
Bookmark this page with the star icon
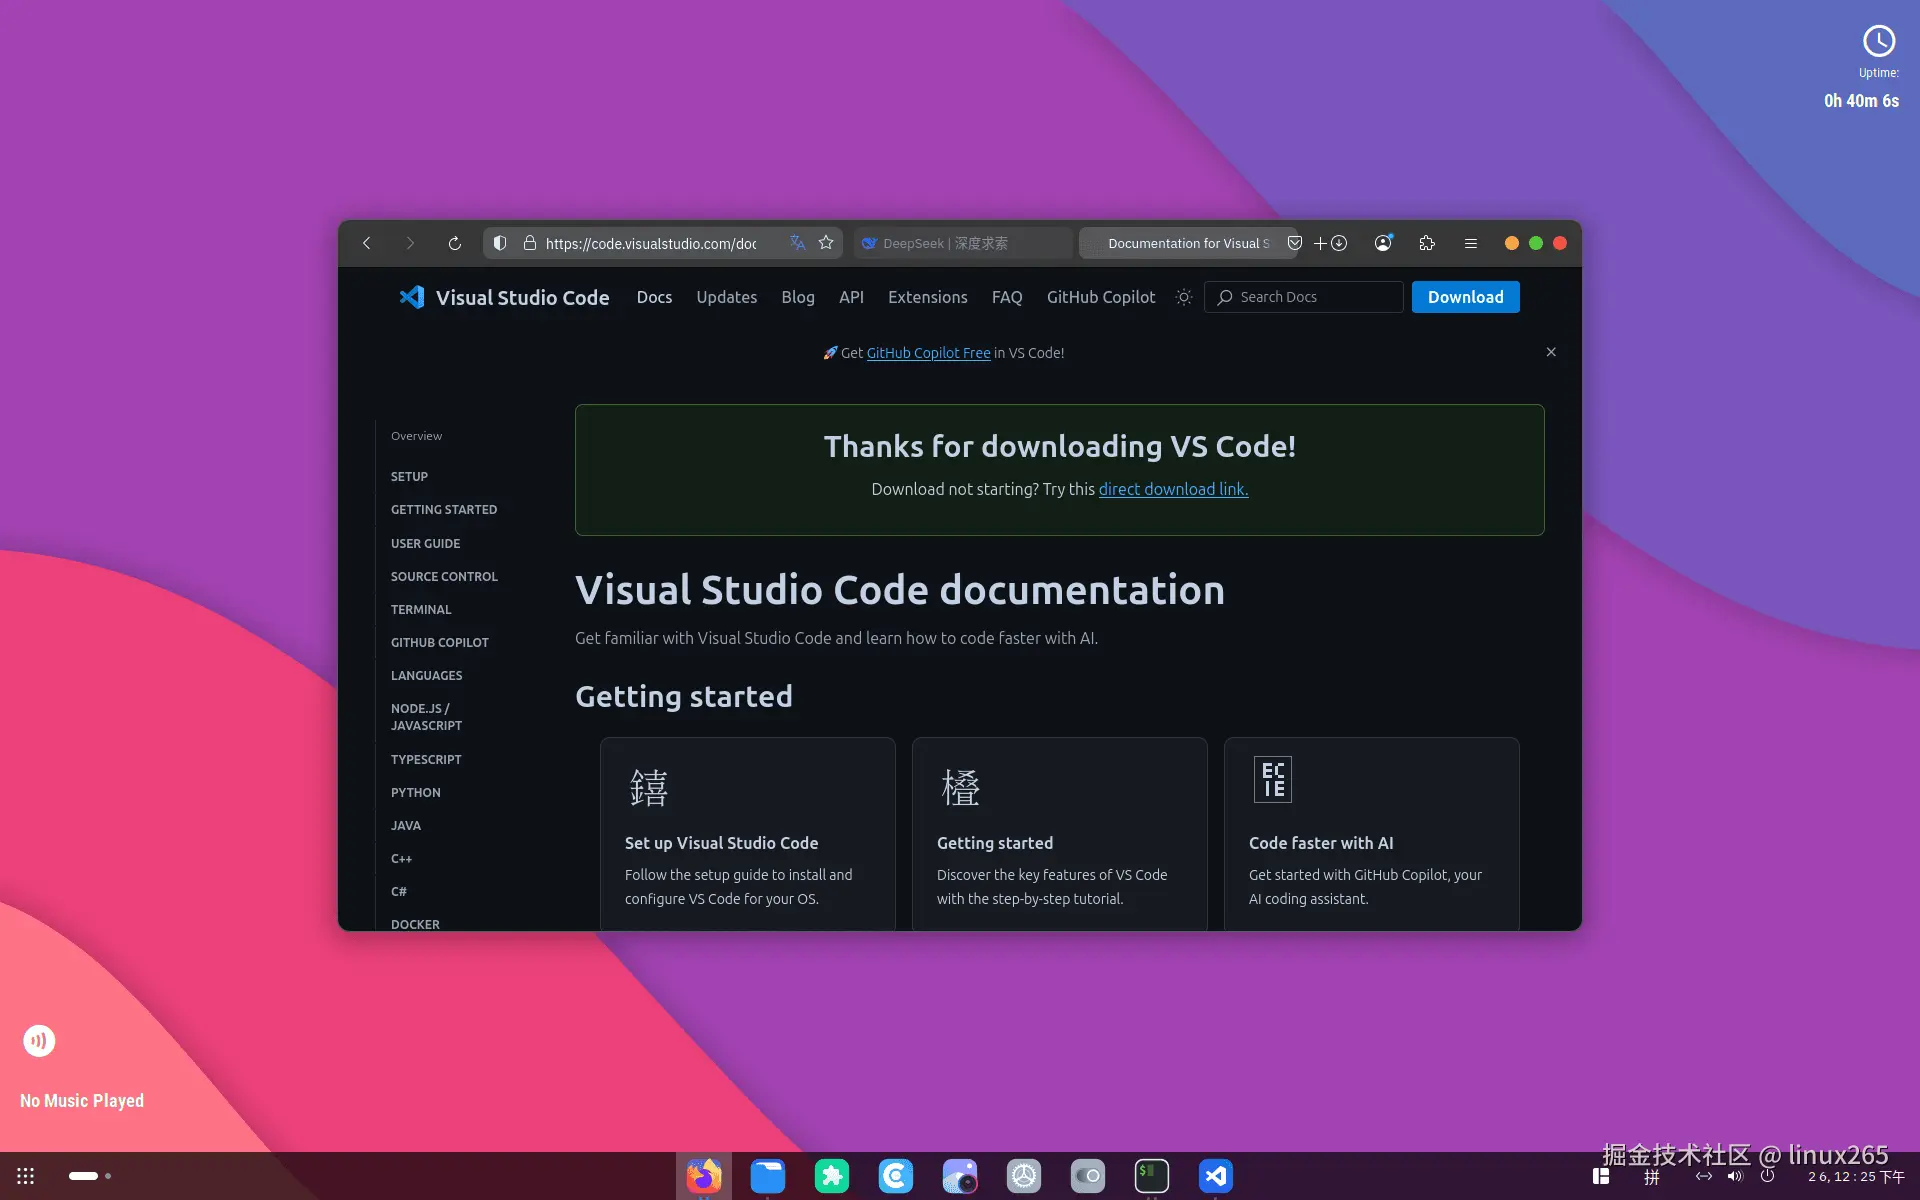pyautogui.click(x=826, y=243)
